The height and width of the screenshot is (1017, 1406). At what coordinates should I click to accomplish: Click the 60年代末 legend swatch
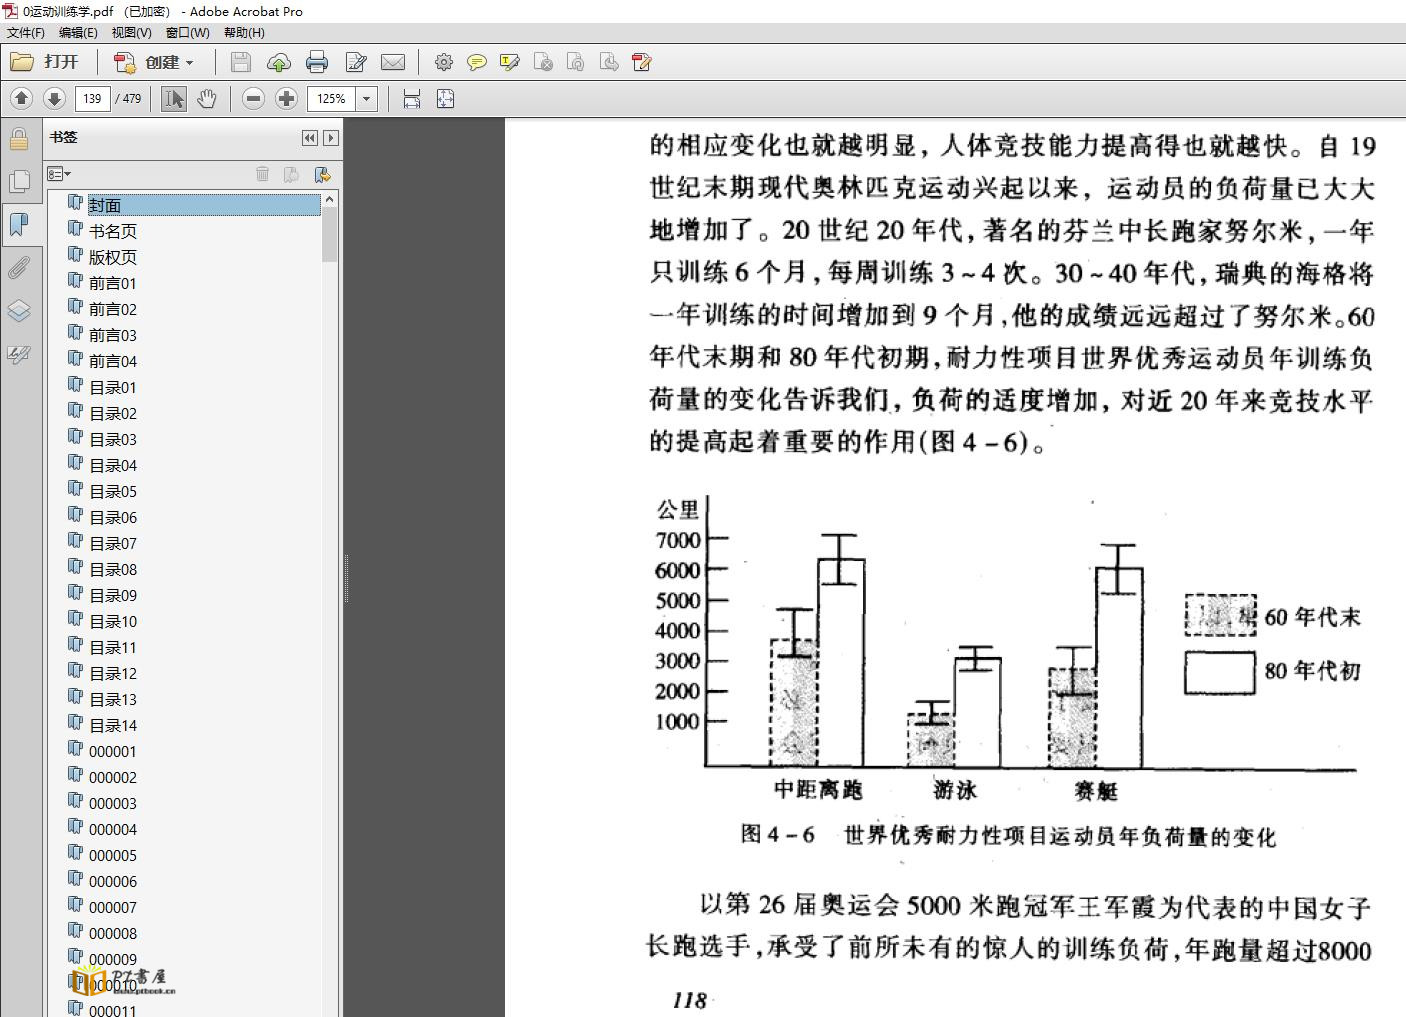click(1220, 615)
